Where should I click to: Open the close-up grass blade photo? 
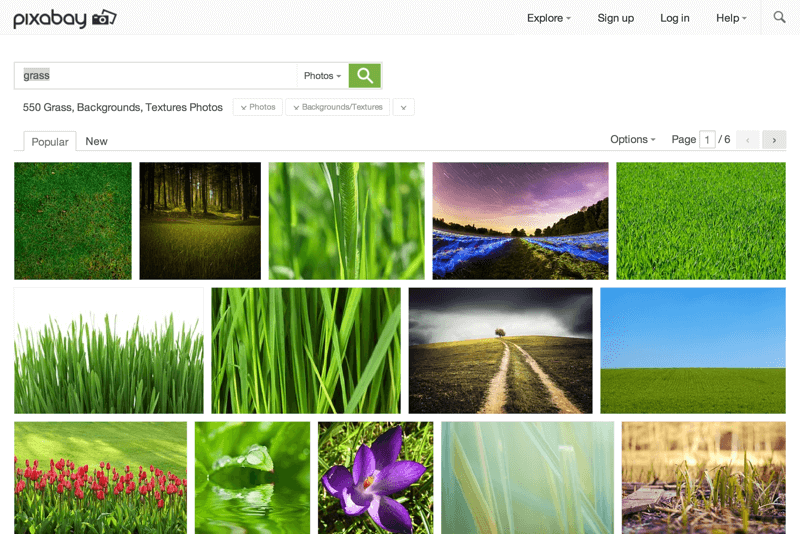(346, 221)
